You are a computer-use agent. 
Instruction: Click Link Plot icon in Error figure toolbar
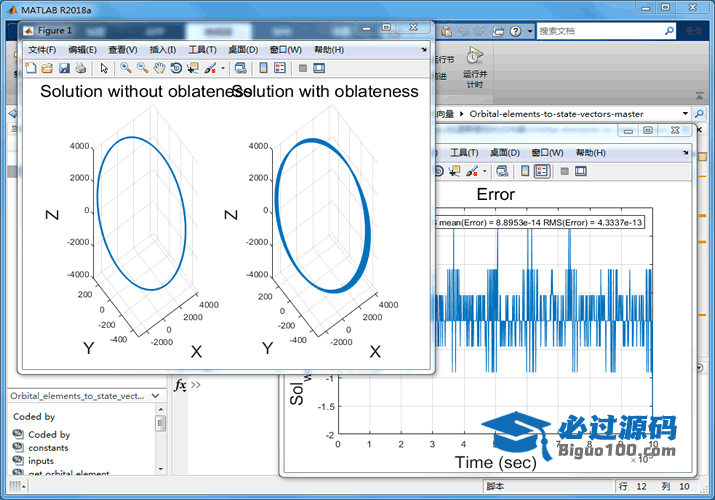tap(502, 171)
